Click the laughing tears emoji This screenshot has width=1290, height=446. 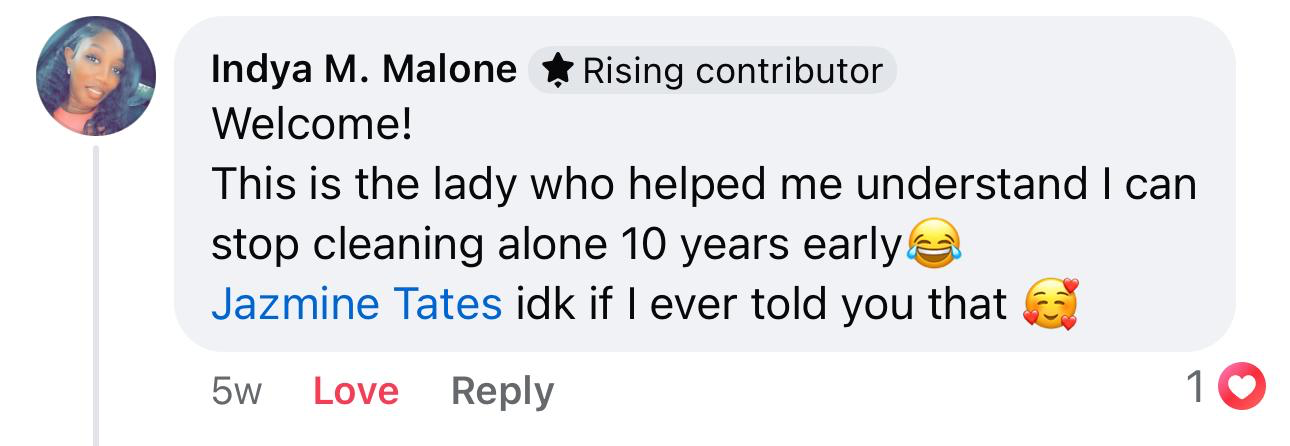click(x=934, y=243)
